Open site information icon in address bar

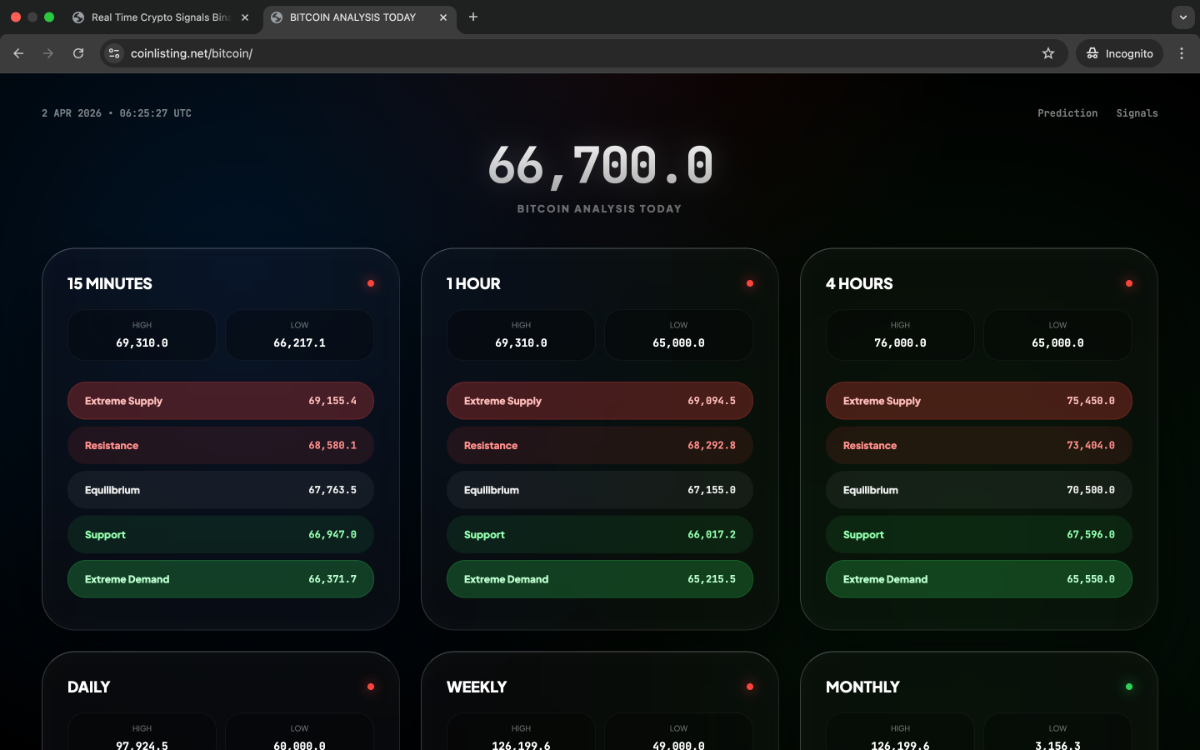(113, 53)
